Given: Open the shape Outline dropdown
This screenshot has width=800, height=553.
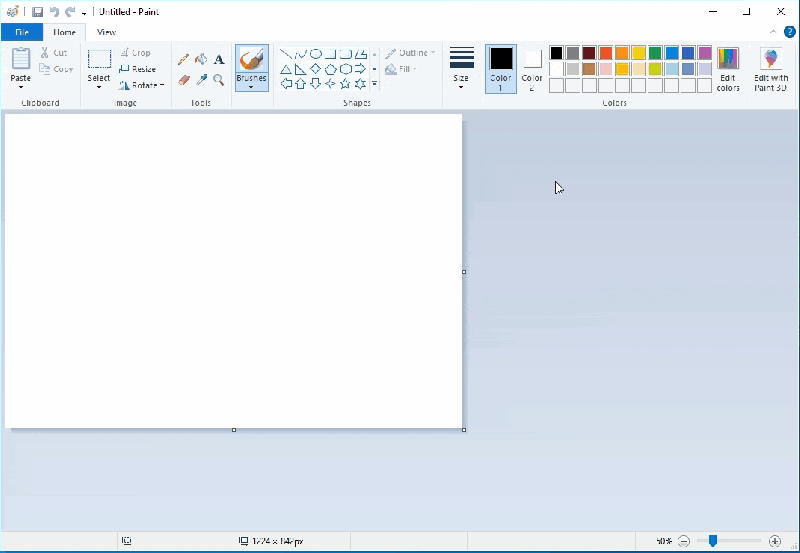Looking at the screenshot, I should point(410,53).
